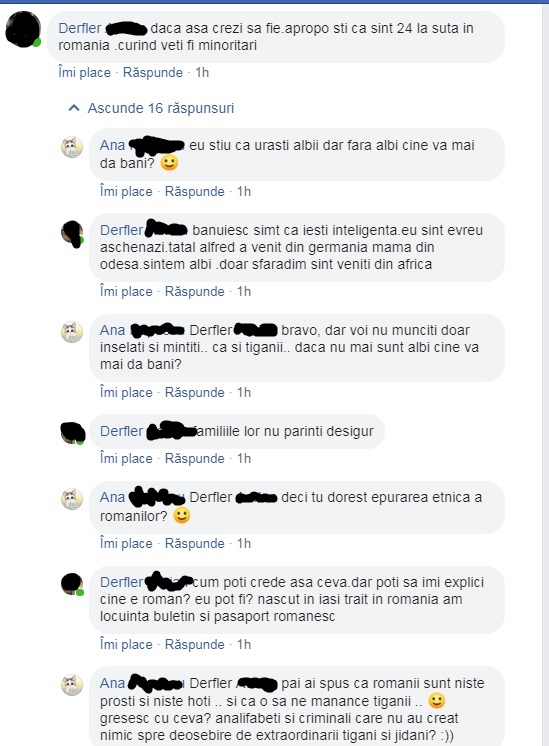The height and width of the screenshot is (746, 549).
Task: Open Derfler's avatar beside 'cine e roman' comment
Action: tap(72, 585)
